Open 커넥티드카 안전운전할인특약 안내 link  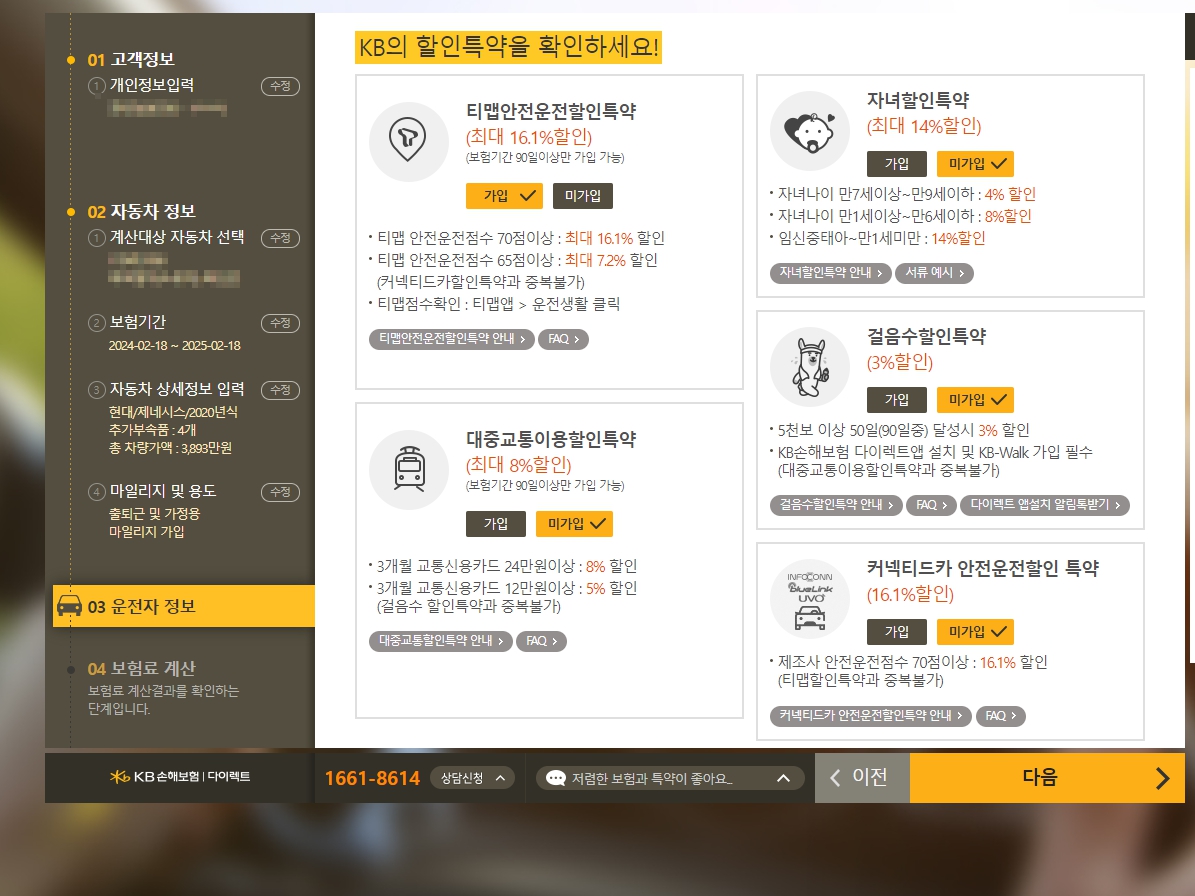[x=870, y=715]
